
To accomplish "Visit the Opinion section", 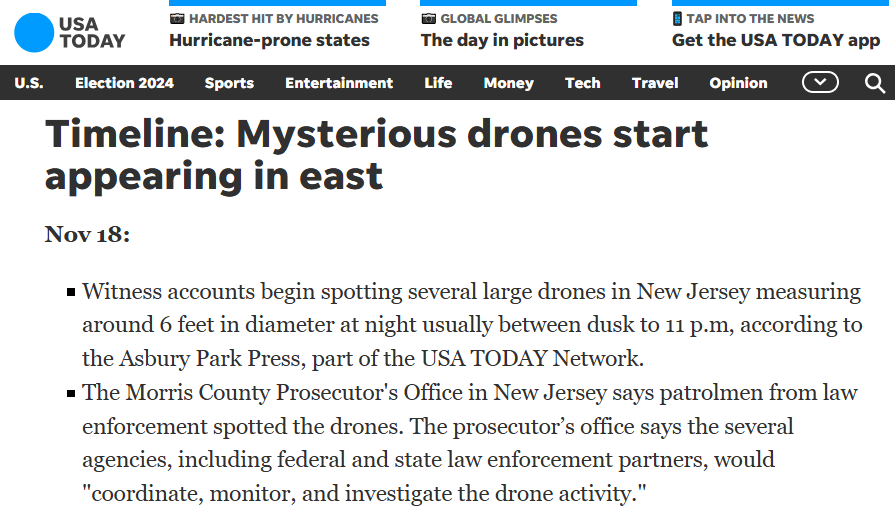I will pyautogui.click(x=738, y=83).
